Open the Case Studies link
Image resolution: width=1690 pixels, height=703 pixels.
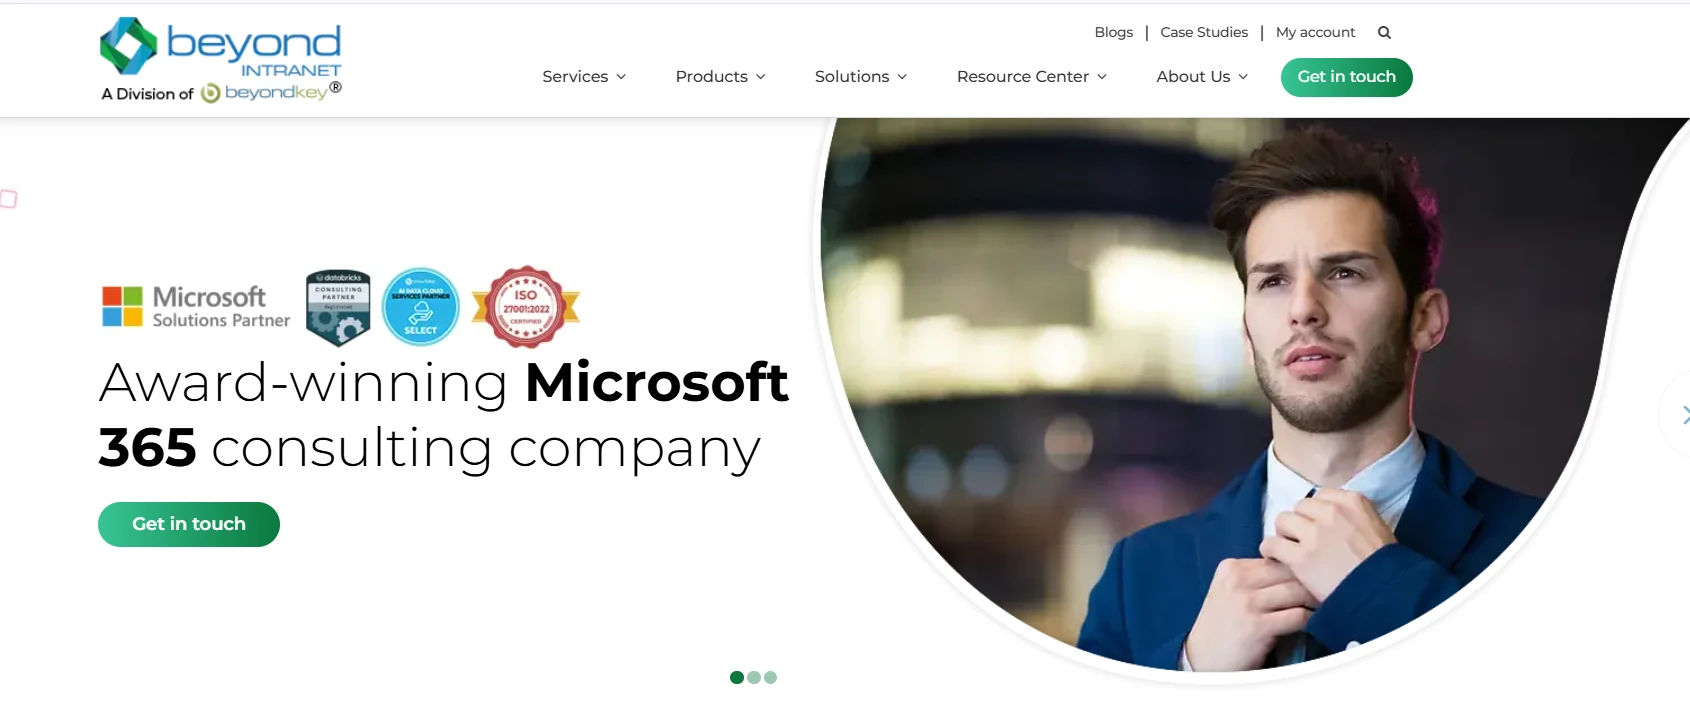point(1204,33)
